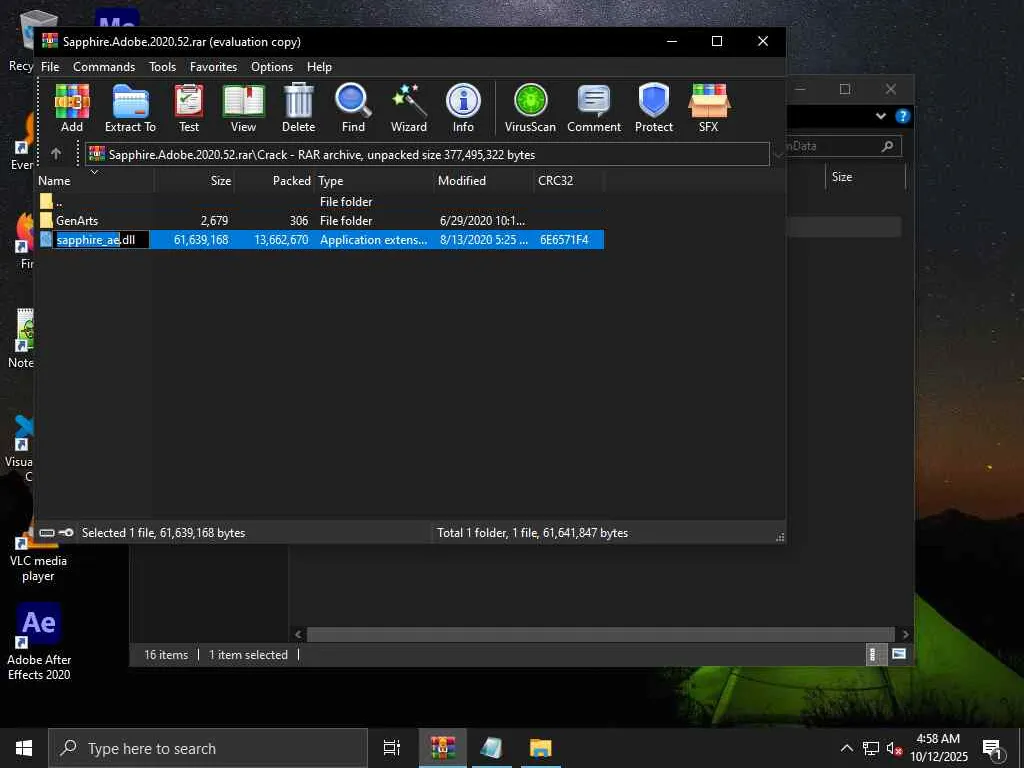Open the Help menu

(319, 67)
